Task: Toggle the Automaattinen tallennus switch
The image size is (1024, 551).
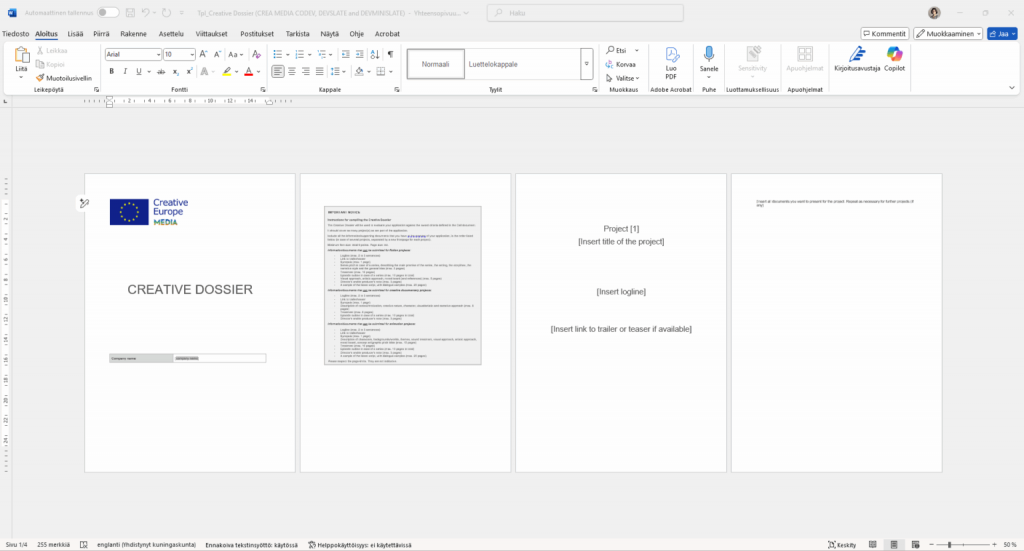Action: [107, 12]
